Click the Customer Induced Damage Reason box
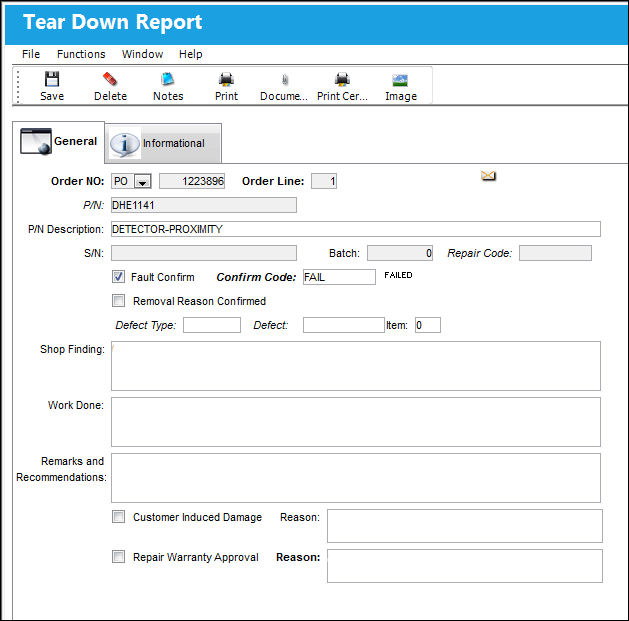 (465, 526)
